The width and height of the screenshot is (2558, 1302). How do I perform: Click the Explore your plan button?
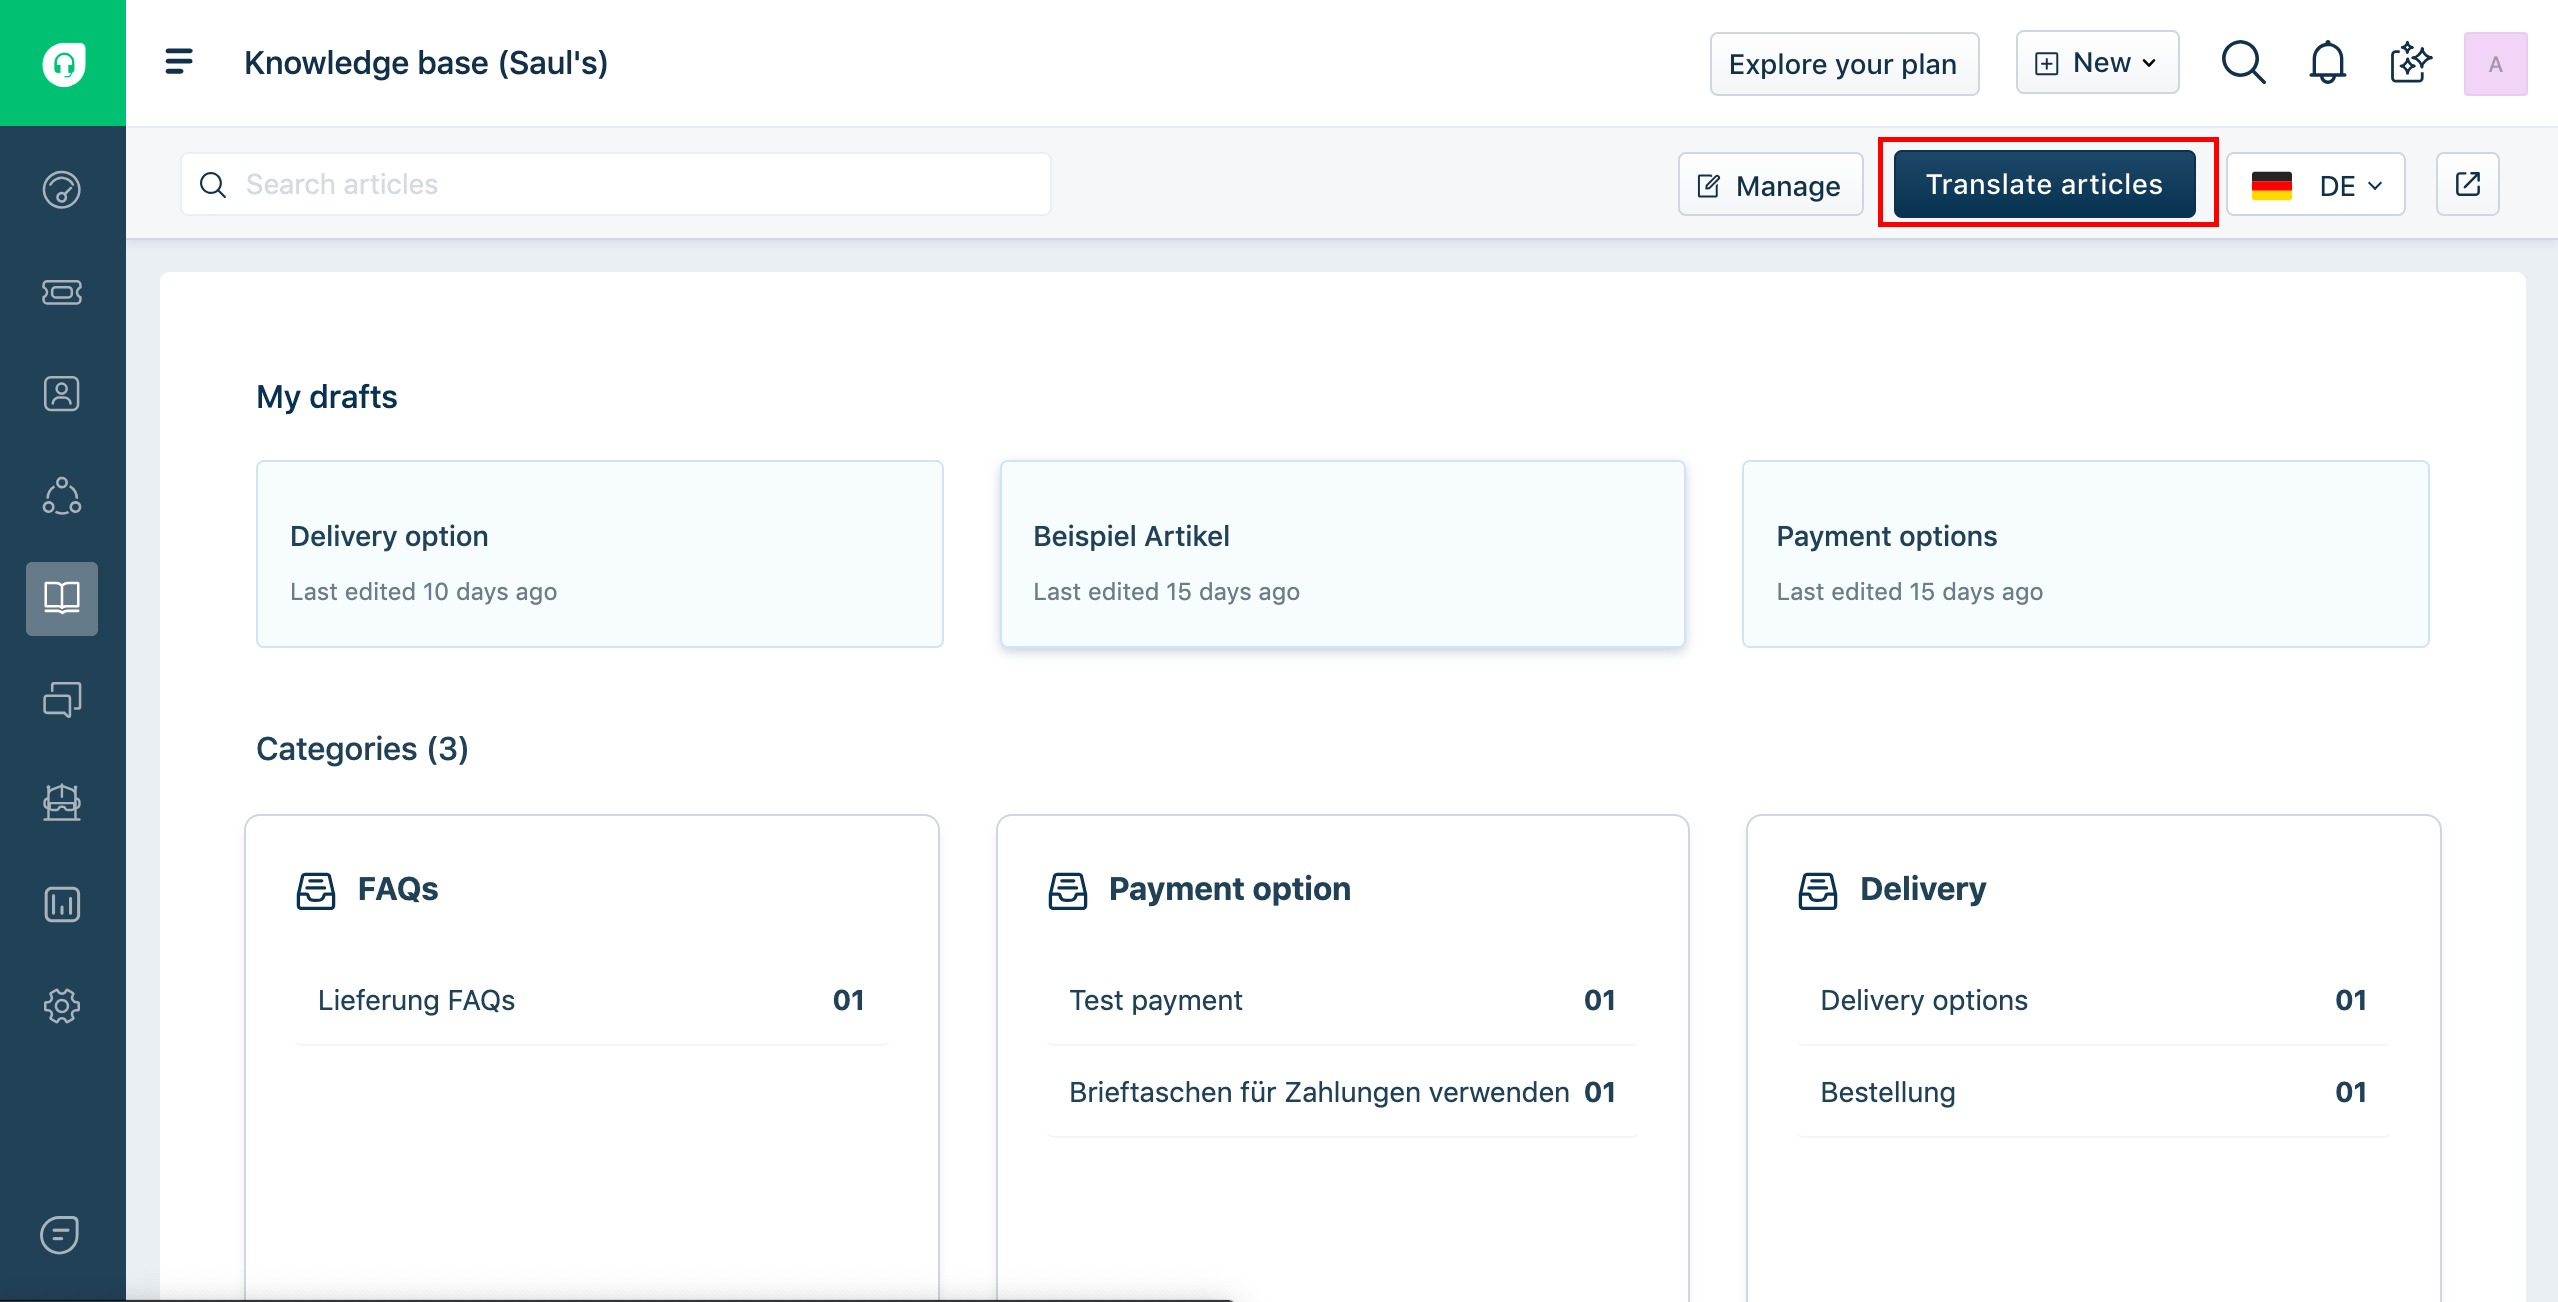coord(1844,64)
